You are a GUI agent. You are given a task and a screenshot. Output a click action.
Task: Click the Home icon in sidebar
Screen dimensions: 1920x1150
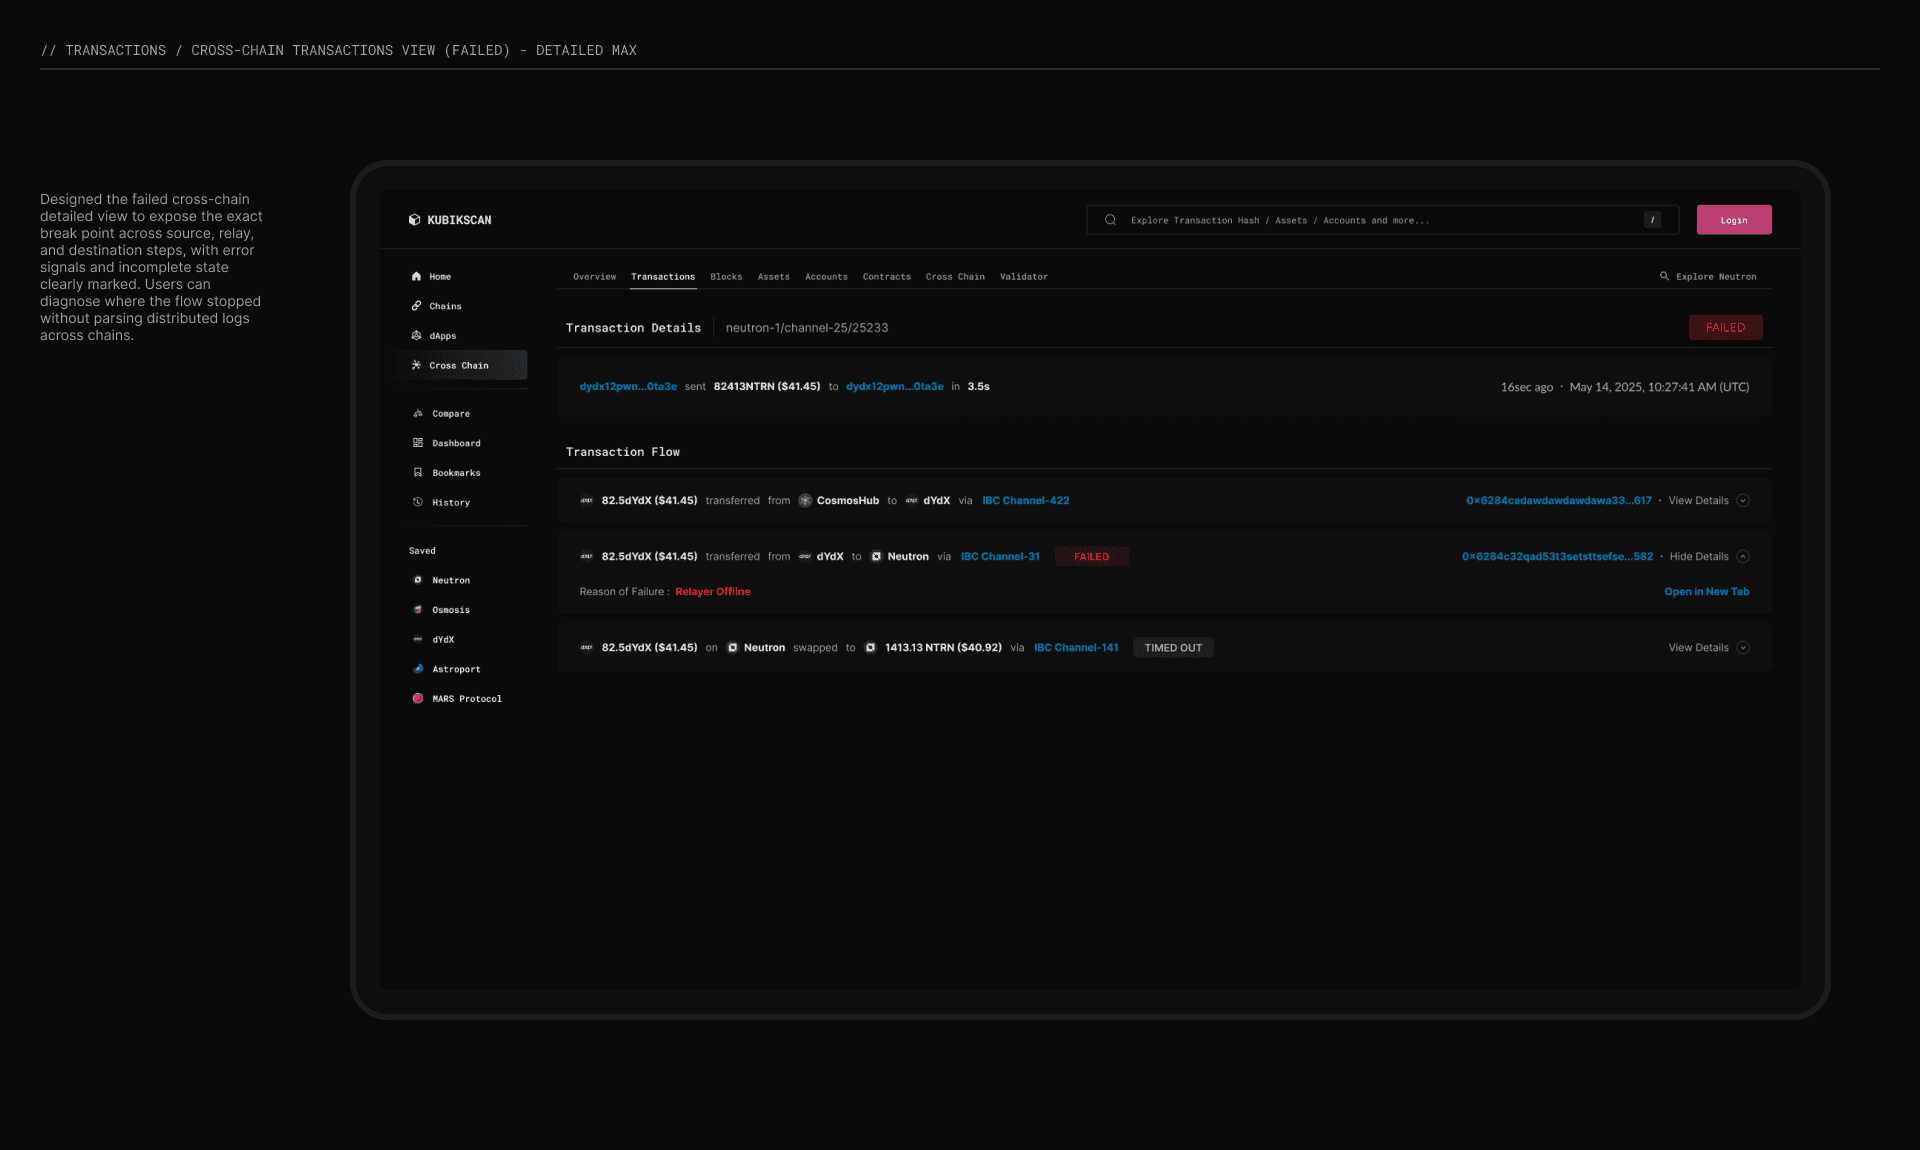coord(416,277)
